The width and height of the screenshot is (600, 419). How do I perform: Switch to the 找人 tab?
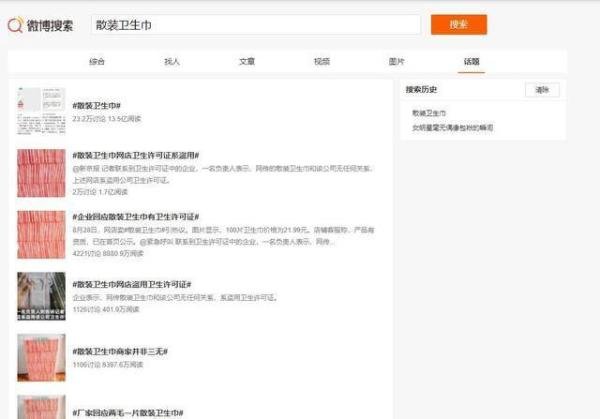pos(172,61)
